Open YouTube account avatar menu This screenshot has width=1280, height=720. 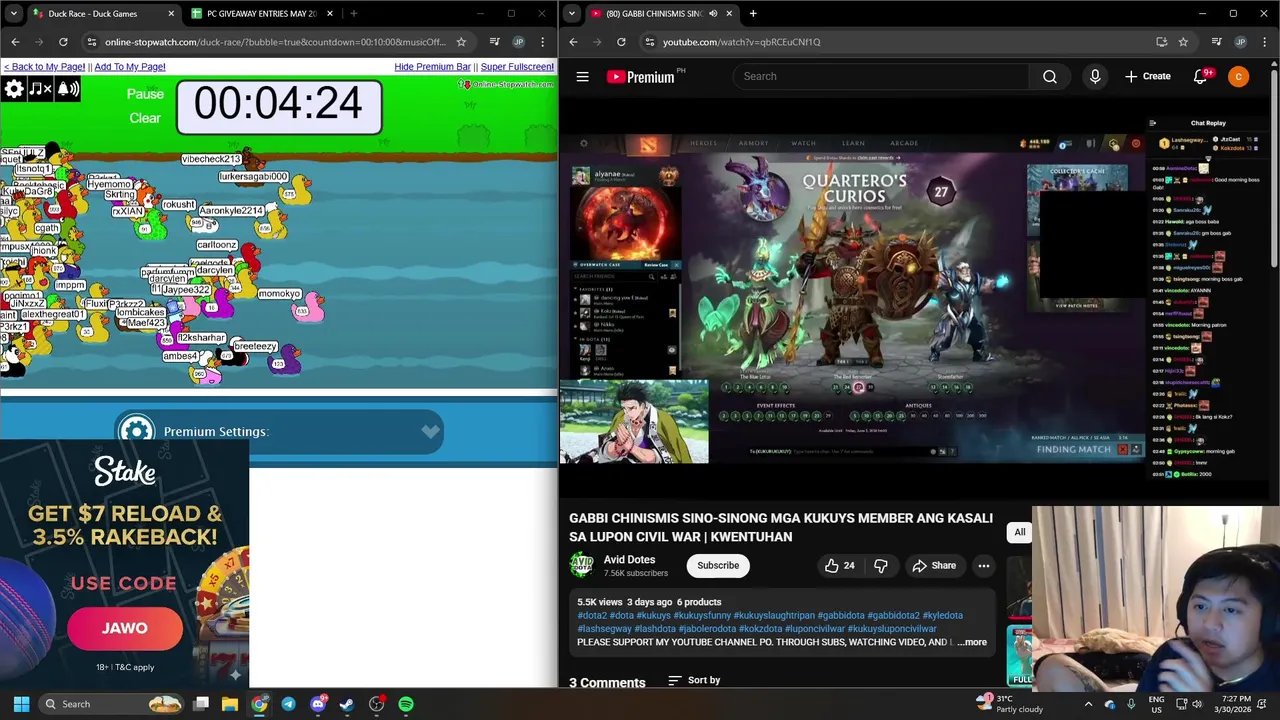coord(1238,76)
